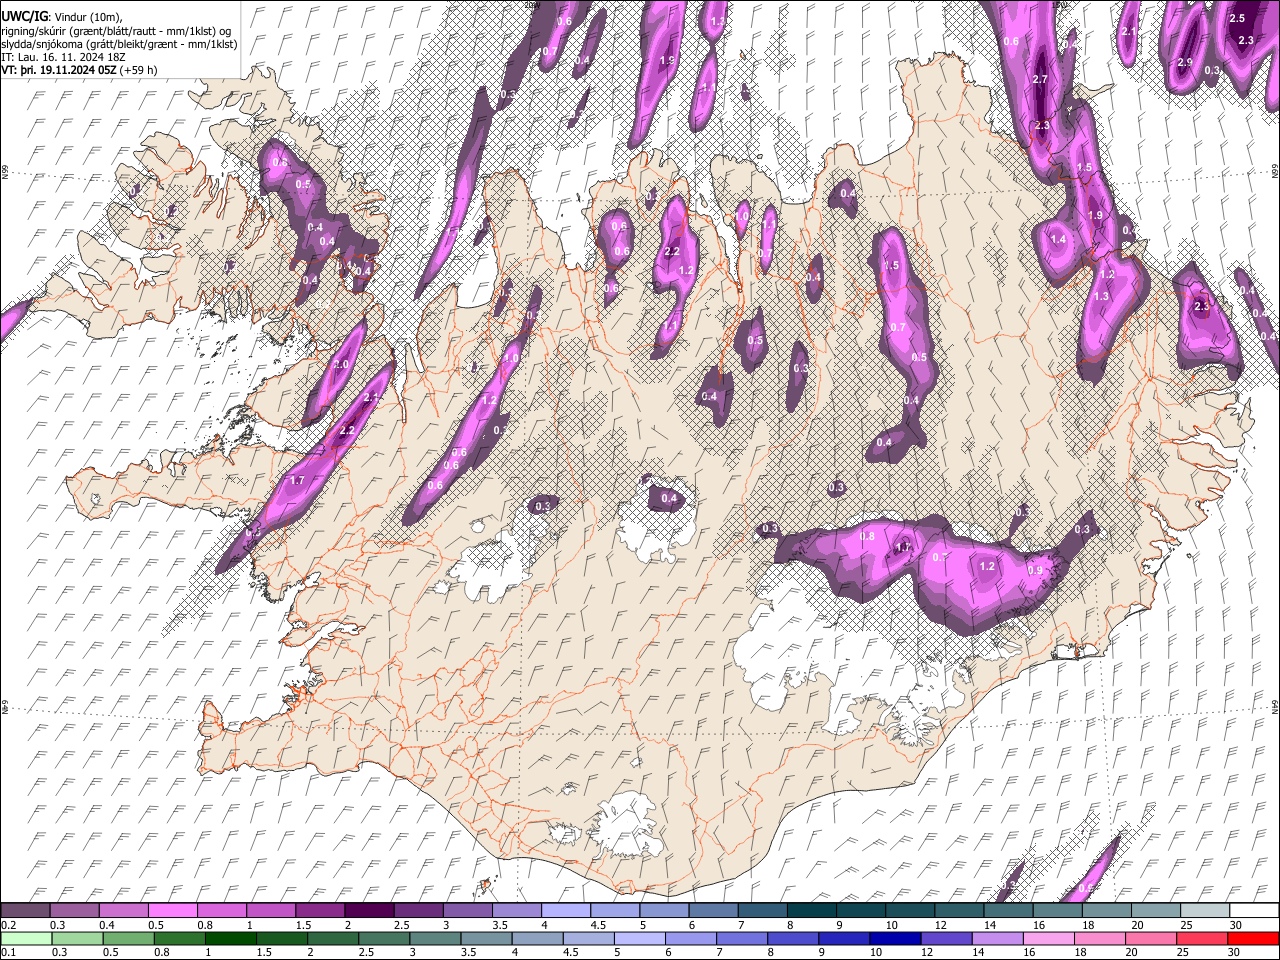Select the dark teal swatch starting at 8 in the upper legend
This screenshot has height=960, width=1280.
(812, 911)
